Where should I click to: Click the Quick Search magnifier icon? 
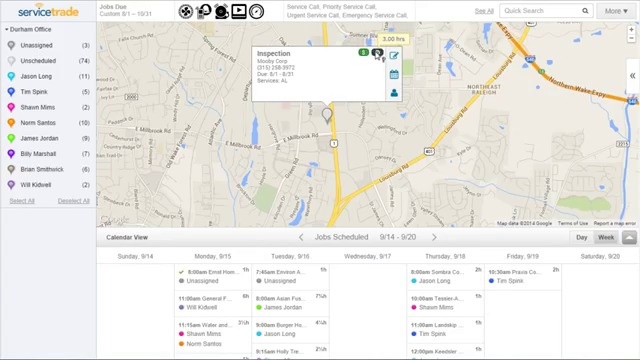click(x=585, y=11)
